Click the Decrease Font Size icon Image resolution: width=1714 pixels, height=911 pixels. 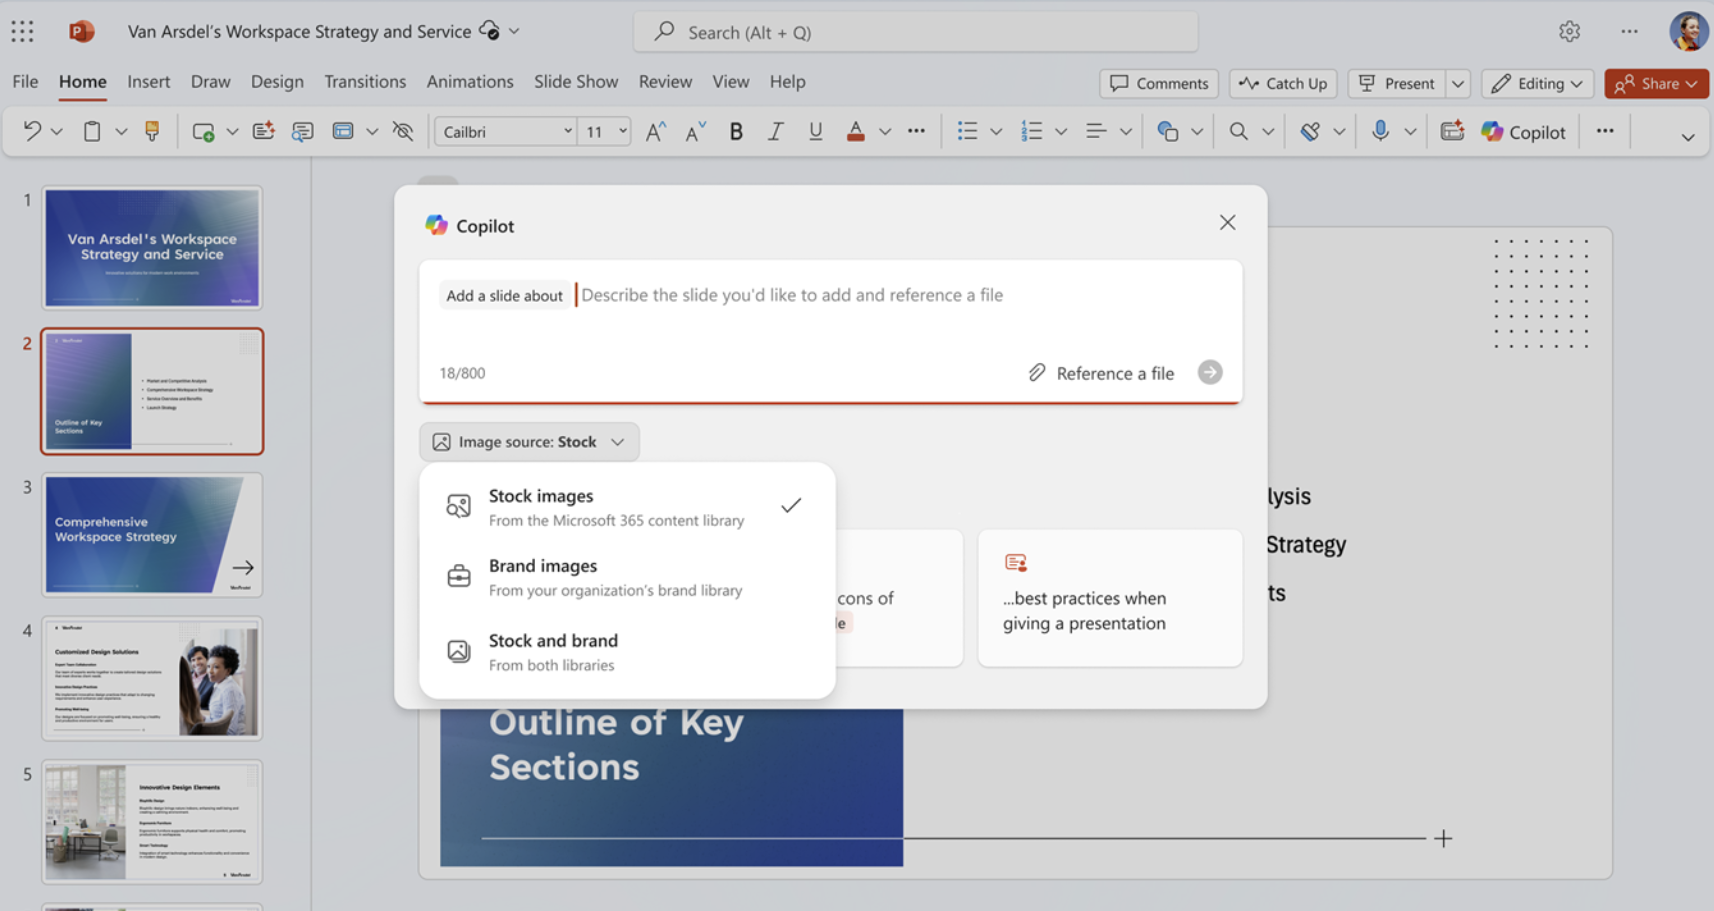pos(696,131)
